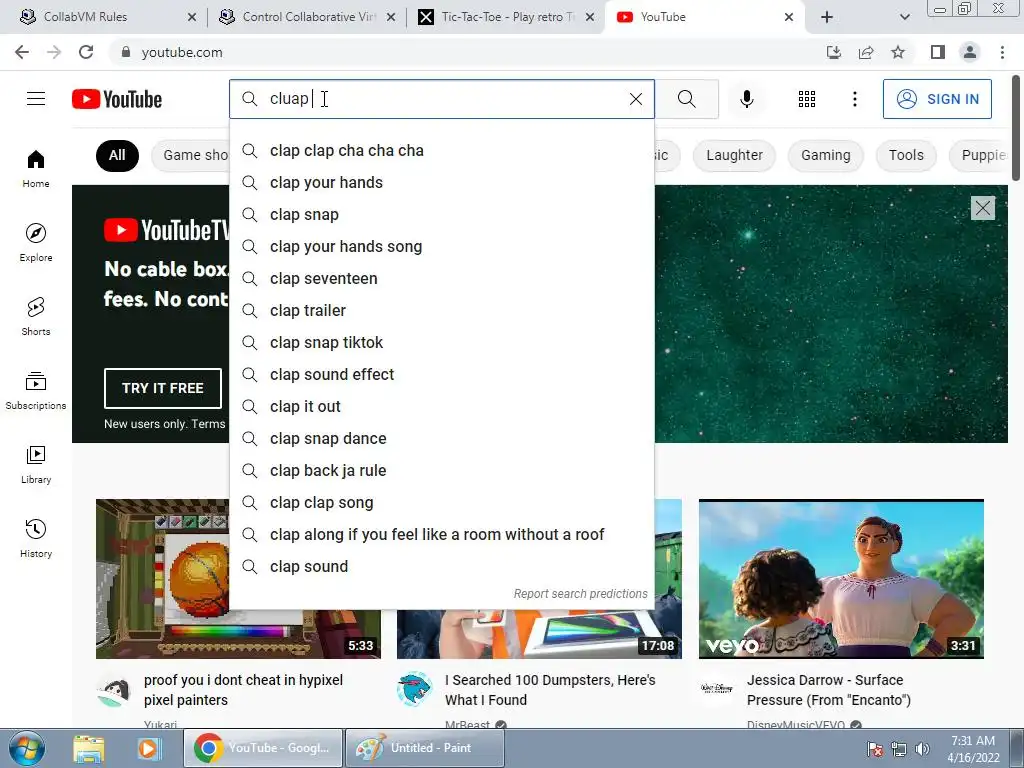This screenshot has width=1024, height=768.
Task: Expand the tab search chevron
Action: click(904, 17)
